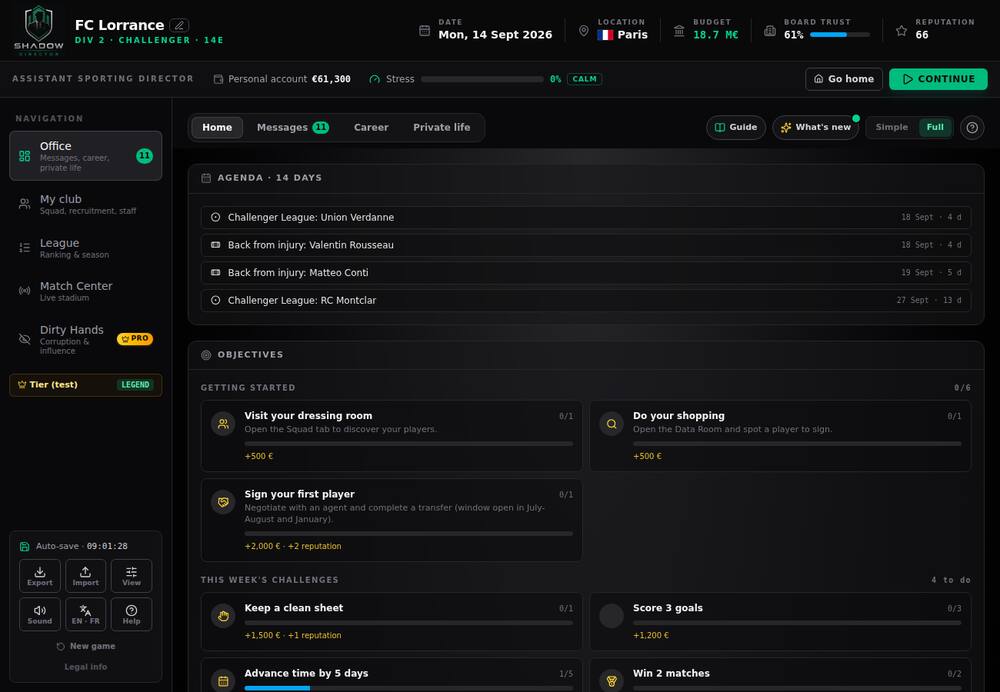Click the Agenda calendar icon
Screen dimensions: 1000x692
206,178
